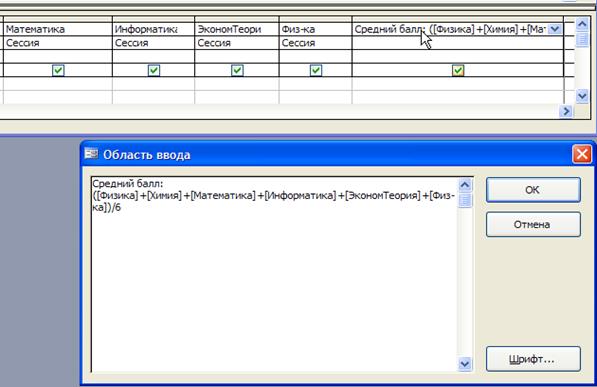Uncheck the Show box under Информатика column
This screenshot has width=597, height=387.
[154, 70]
